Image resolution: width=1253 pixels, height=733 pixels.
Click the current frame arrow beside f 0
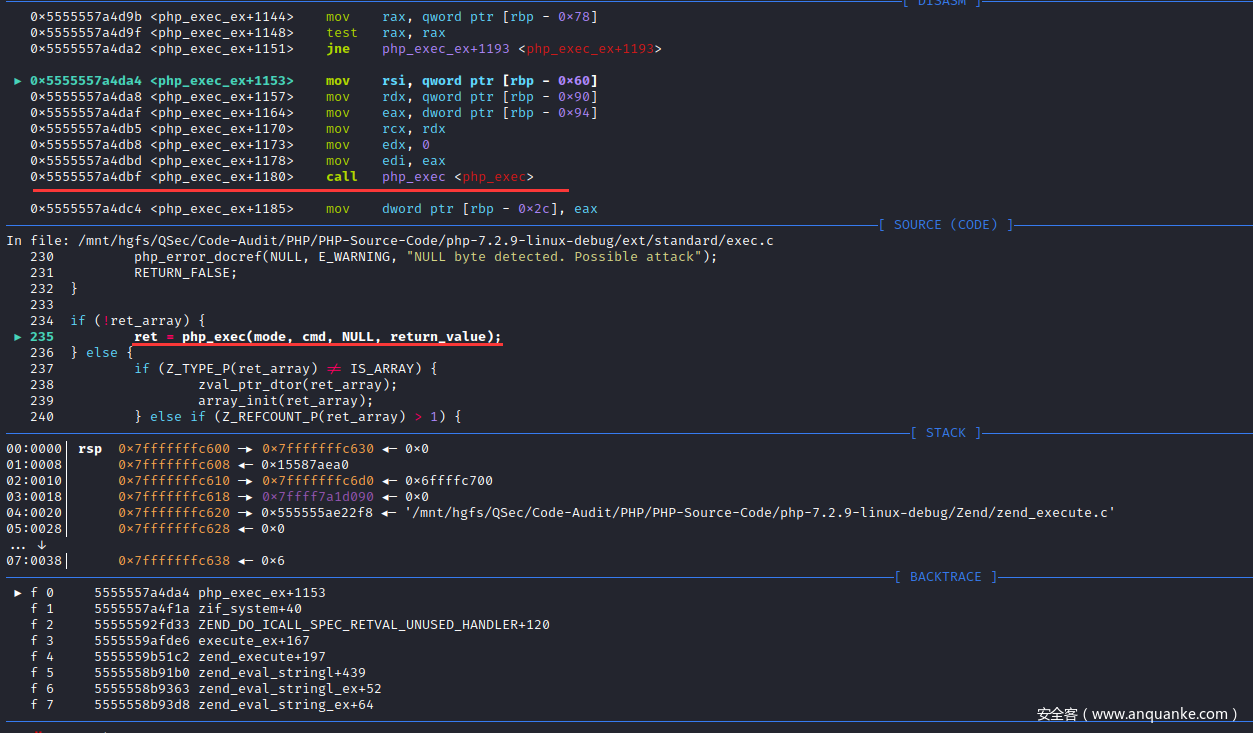tap(17, 593)
